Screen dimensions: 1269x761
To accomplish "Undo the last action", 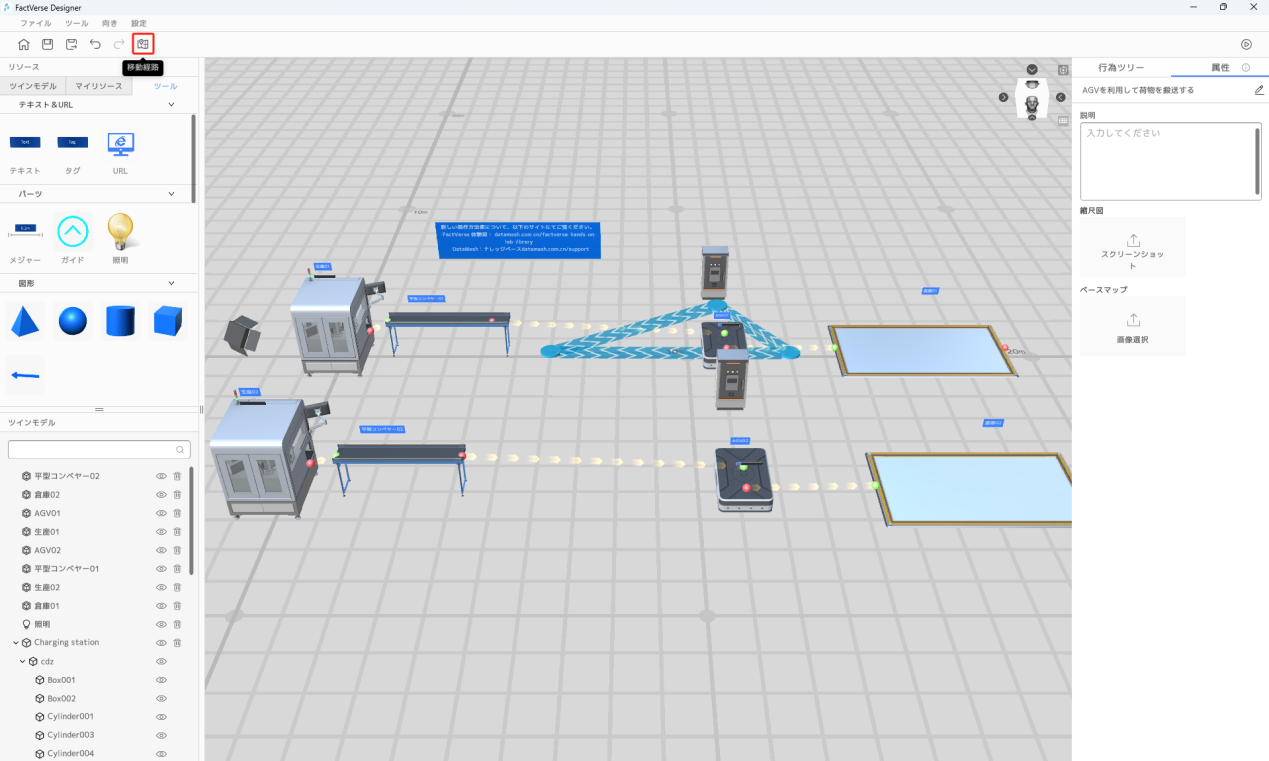I will [x=95, y=44].
